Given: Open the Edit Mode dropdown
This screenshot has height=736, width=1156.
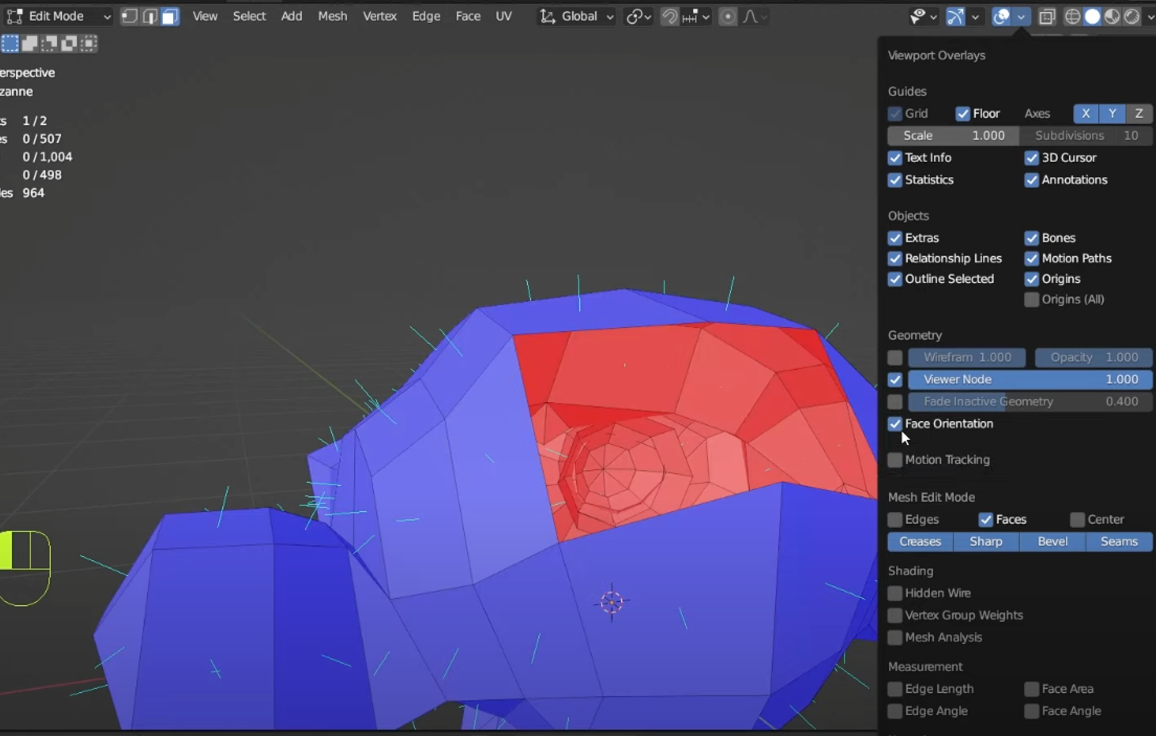Looking at the screenshot, I should (60, 16).
